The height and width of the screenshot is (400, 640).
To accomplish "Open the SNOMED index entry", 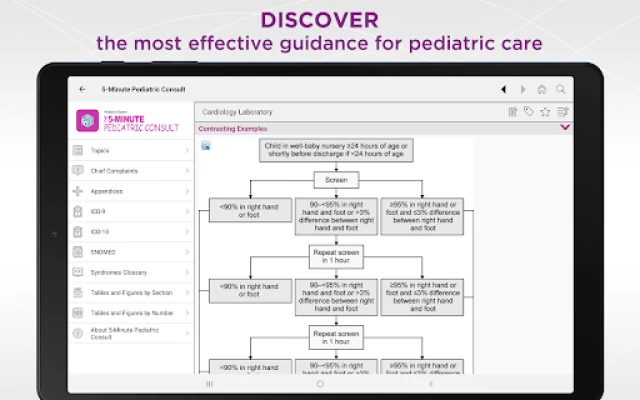I will (x=130, y=252).
